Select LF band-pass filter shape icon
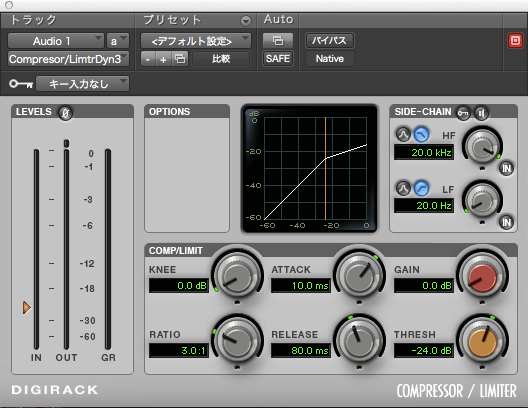 [403, 189]
